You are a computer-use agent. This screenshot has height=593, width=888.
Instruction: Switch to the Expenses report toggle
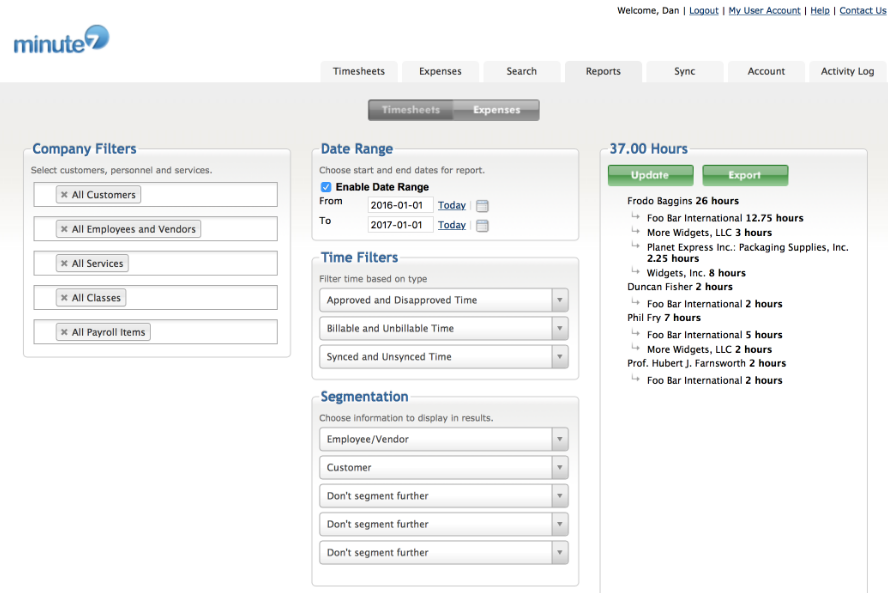pyautogui.click(x=496, y=110)
